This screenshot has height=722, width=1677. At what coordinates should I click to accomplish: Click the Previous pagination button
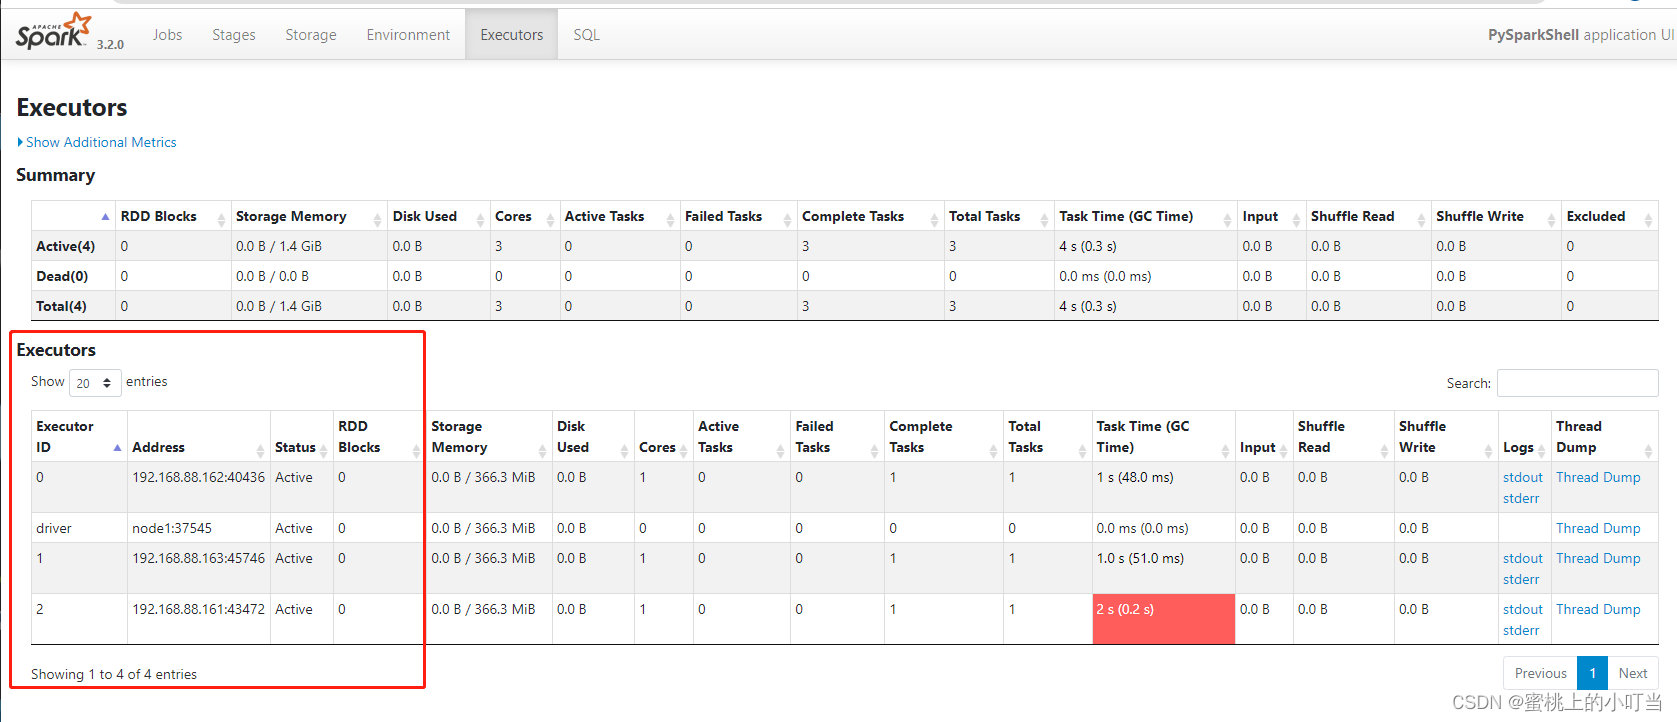(1540, 673)
